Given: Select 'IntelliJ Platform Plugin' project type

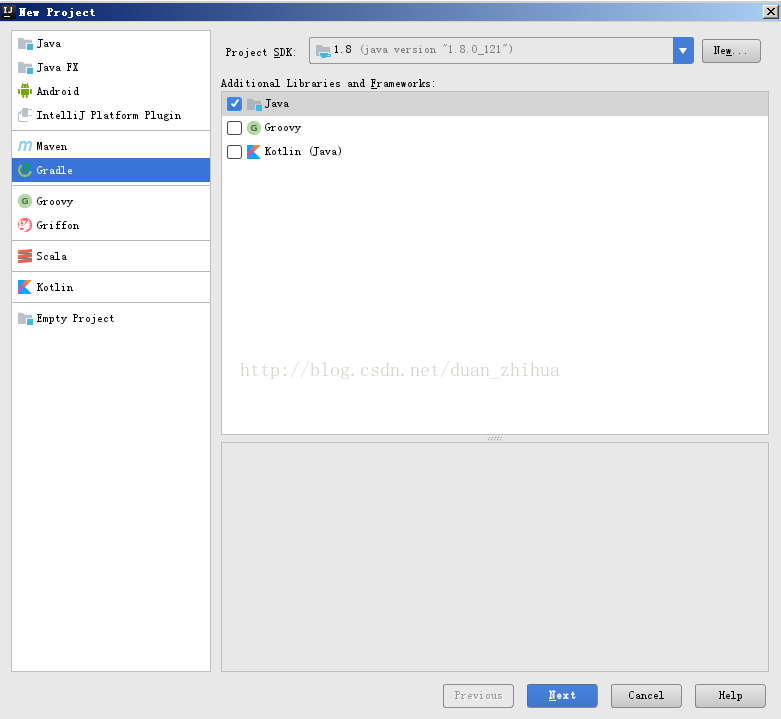Looking at the screenshot, I should [x=109, y=116].
